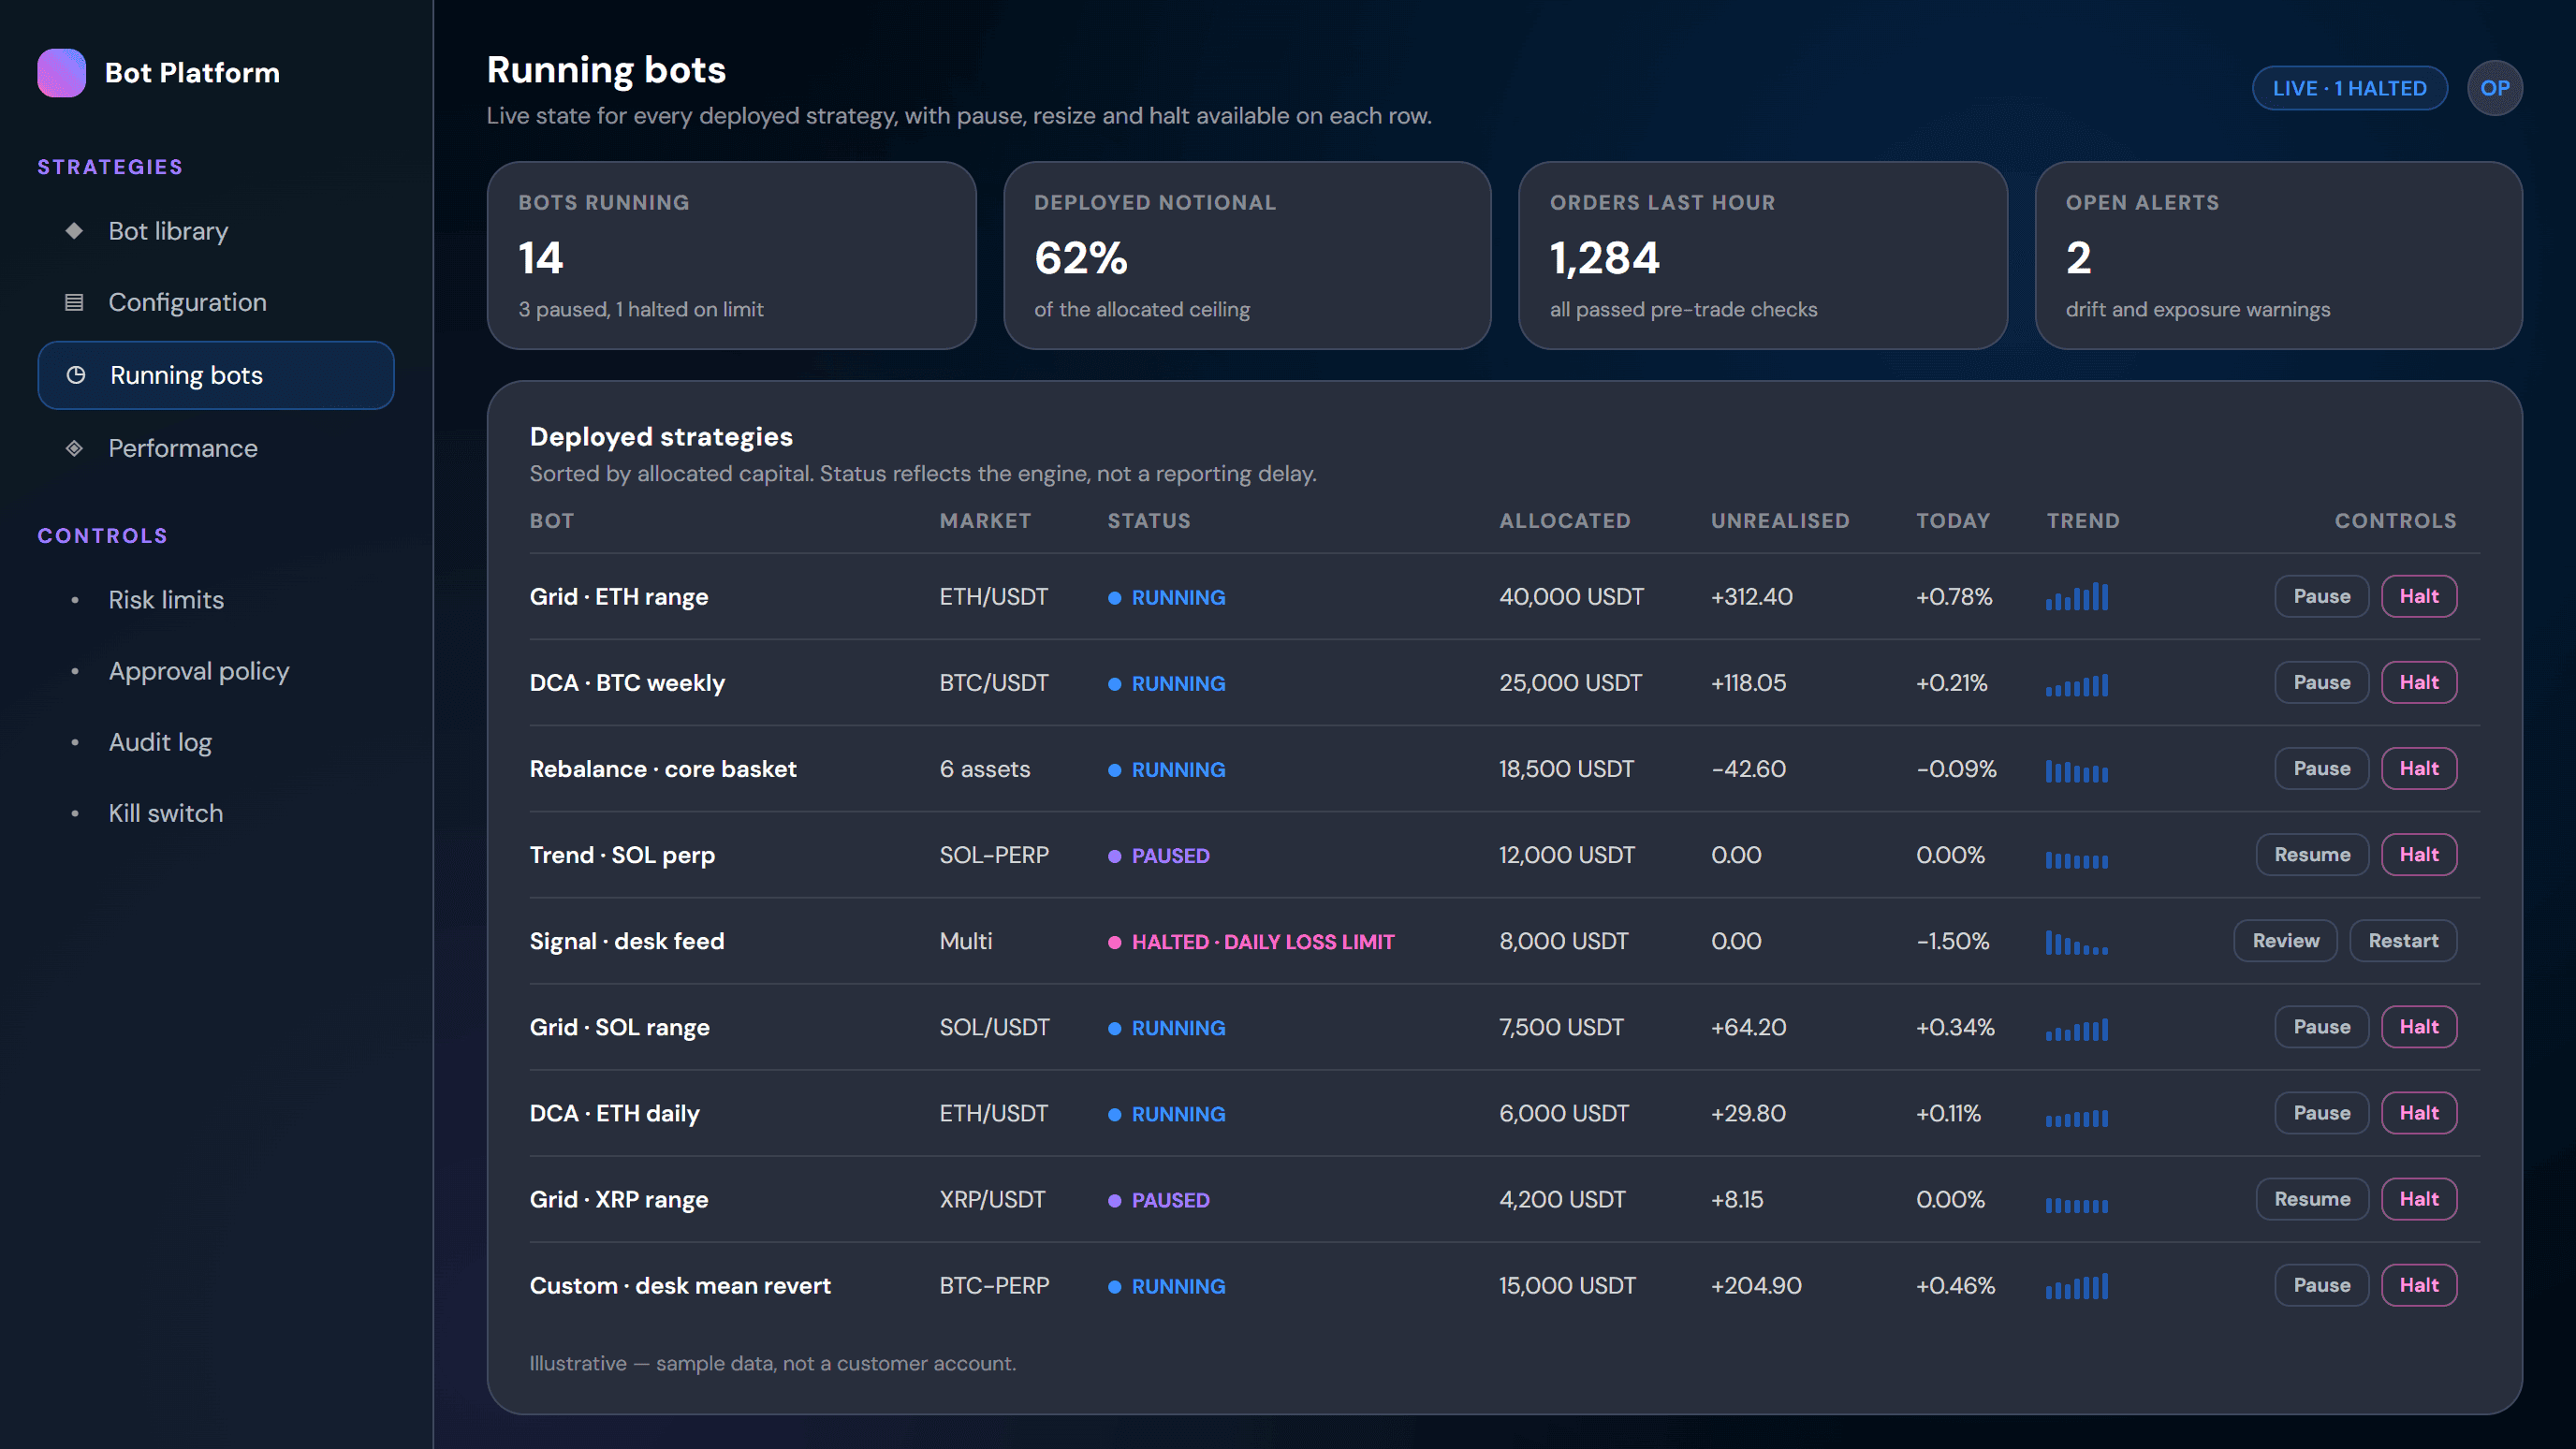Click the 'Bot Platform' brand title
Screen dimensions: 2576x1449
point(192,73)
